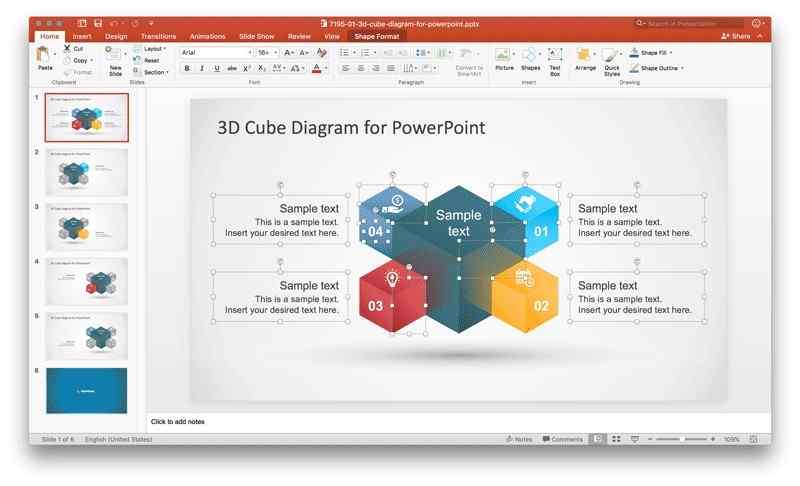Click the Paste clipboard icon
This screenshot has height=486, width=800.
43,55
